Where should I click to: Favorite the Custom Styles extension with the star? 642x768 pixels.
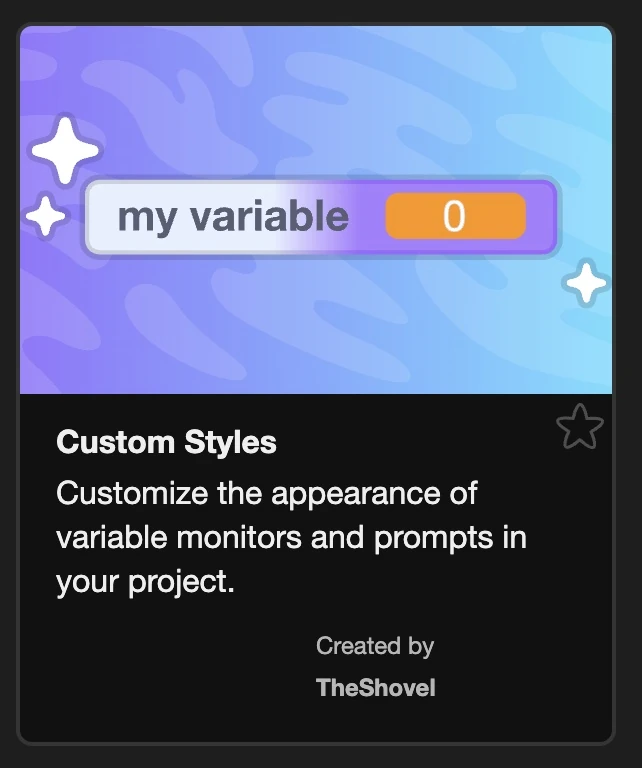[580, 427]
